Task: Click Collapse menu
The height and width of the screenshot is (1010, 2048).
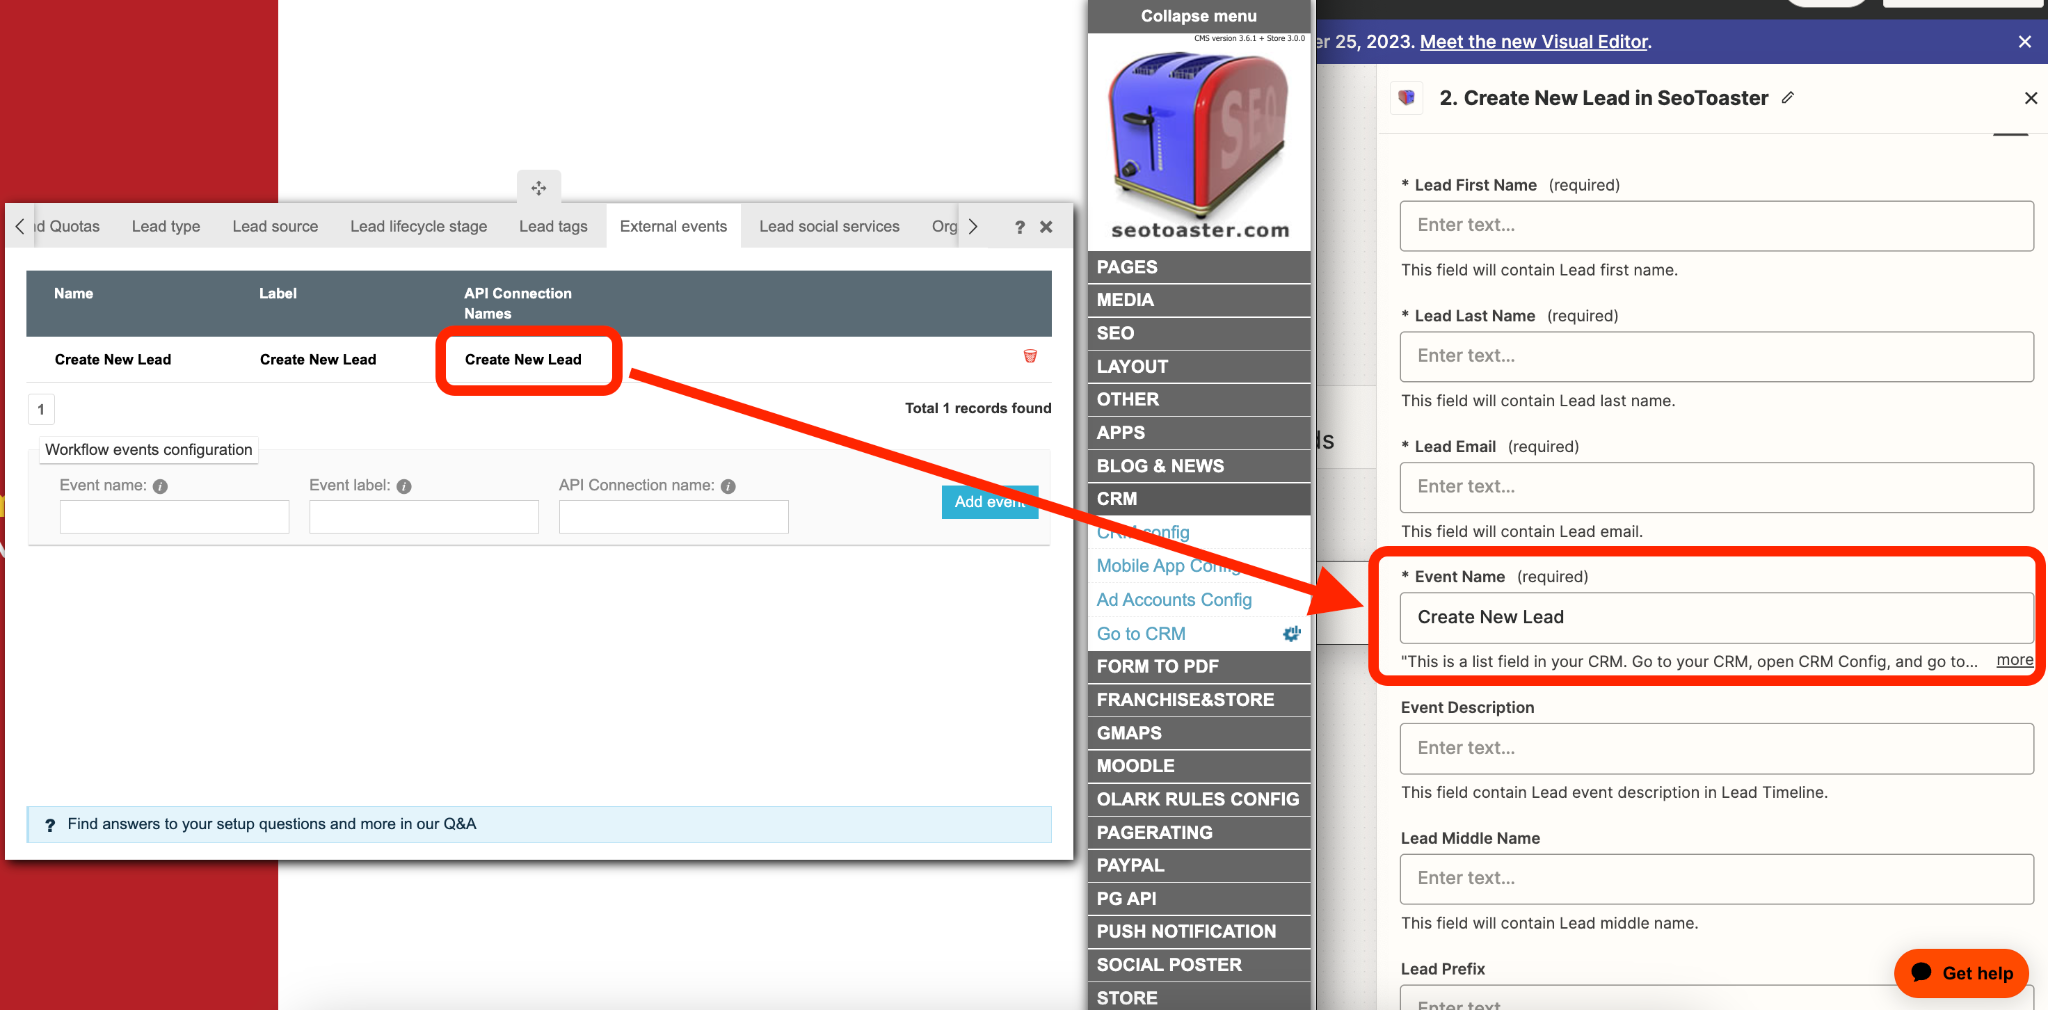Action: 1199,16
